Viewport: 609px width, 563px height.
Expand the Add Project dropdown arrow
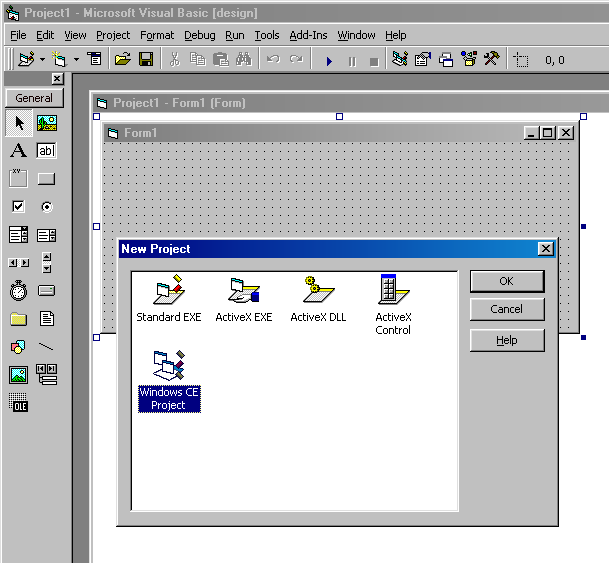pos(42,60)
